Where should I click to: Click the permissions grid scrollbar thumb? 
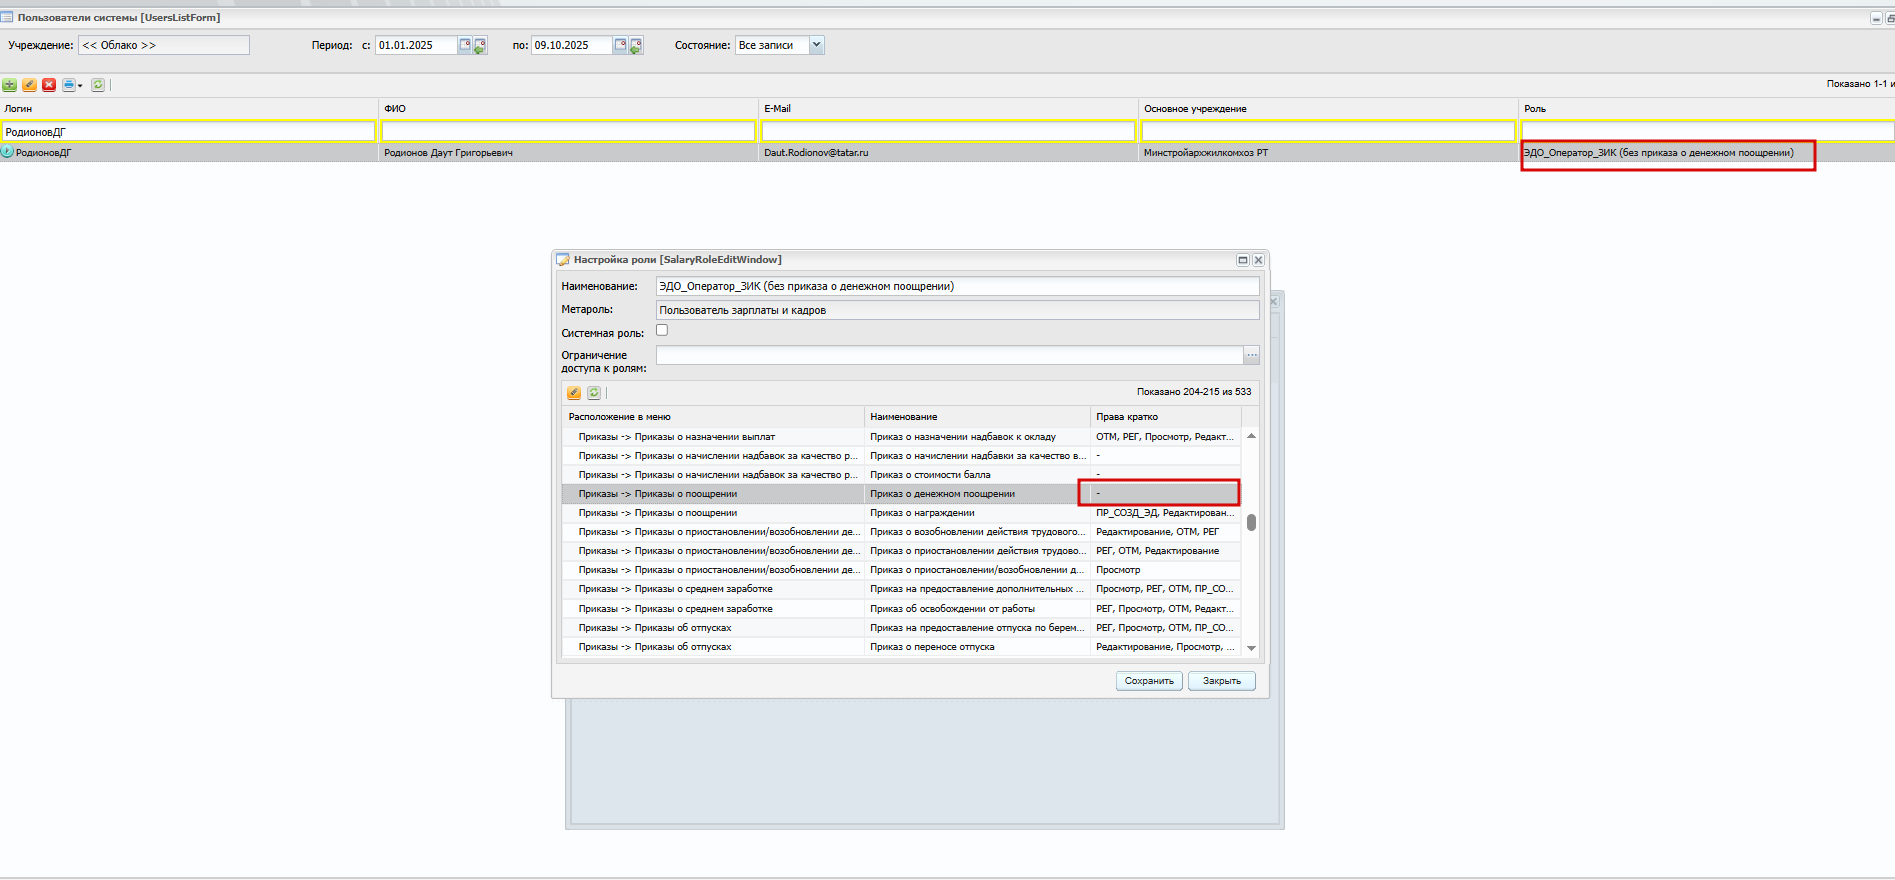(1251, 522)
